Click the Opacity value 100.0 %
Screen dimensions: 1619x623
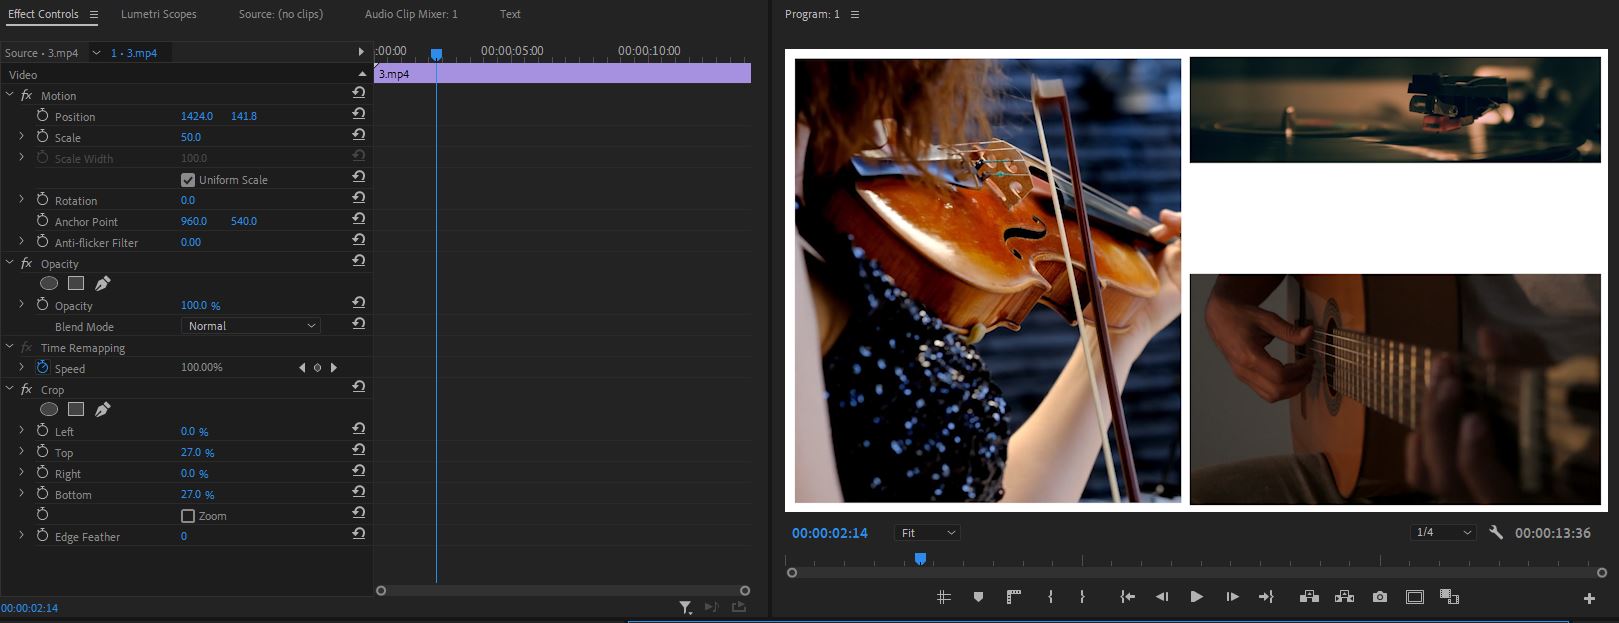click(x=201, y=305)
